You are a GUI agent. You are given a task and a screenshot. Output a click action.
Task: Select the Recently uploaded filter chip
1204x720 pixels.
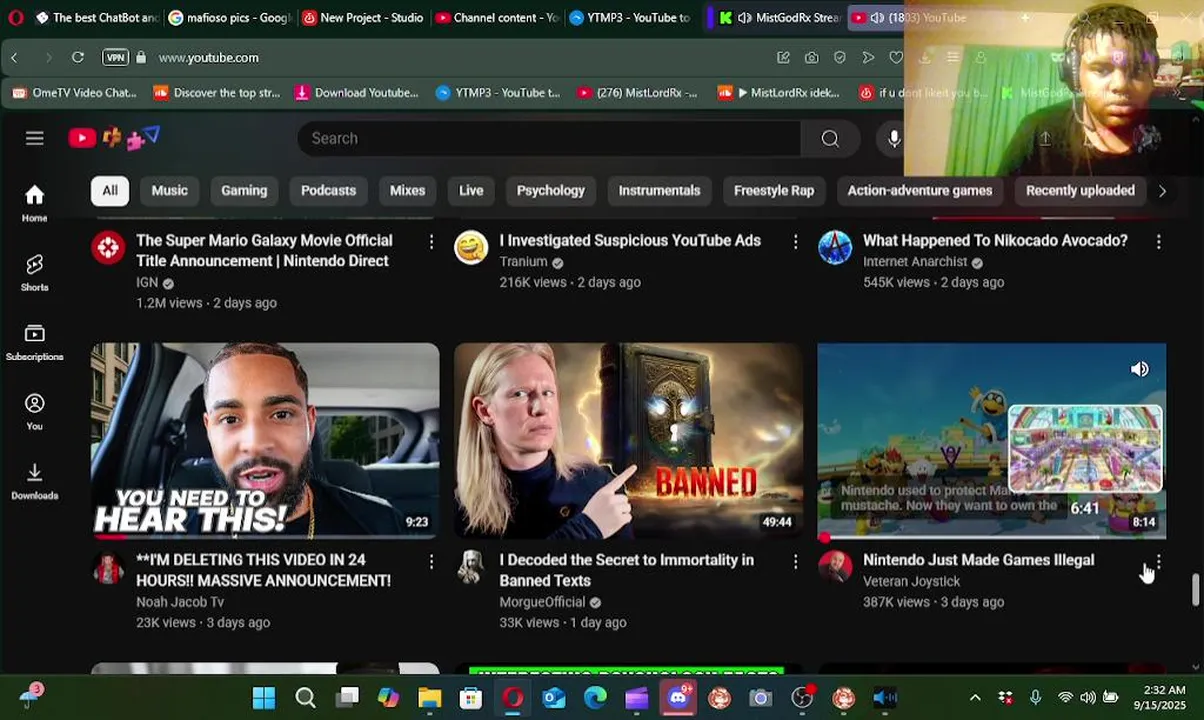(x=1080, y=190)
